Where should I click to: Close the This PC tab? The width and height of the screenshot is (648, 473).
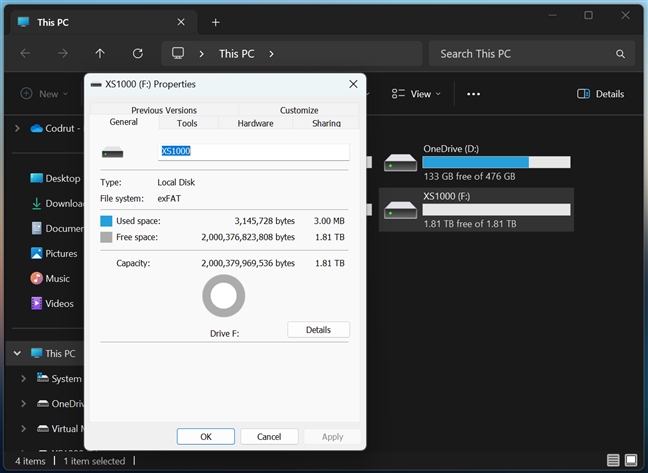point(181,22)
